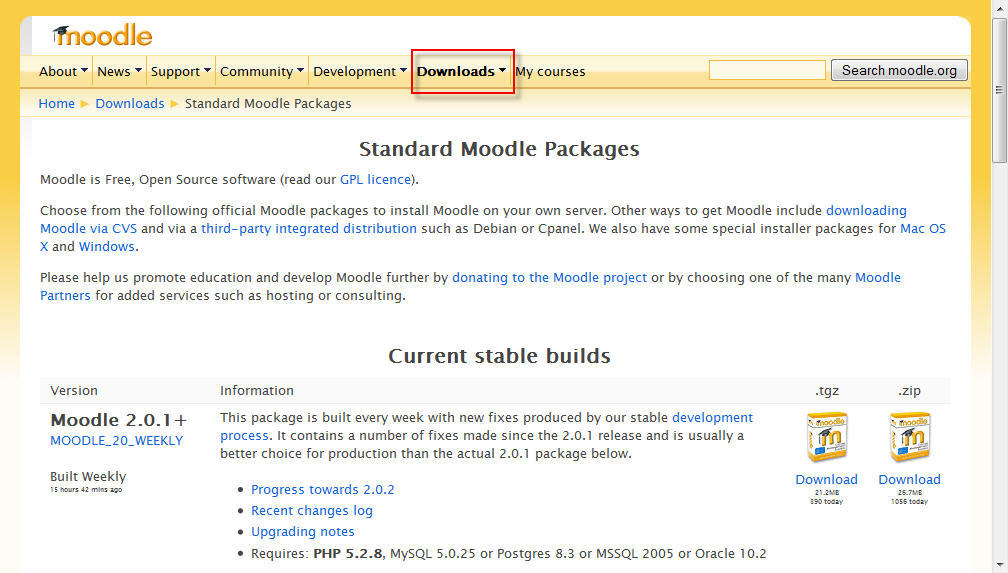Expand the Support dropdown menu

pyautogui.click(x=180, y=71)
